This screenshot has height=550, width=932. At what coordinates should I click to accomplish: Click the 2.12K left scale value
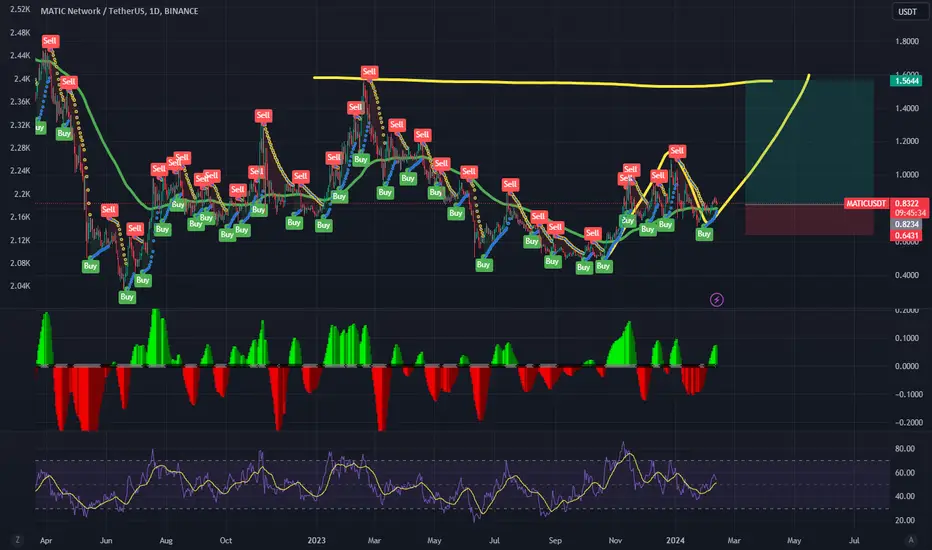20,240
